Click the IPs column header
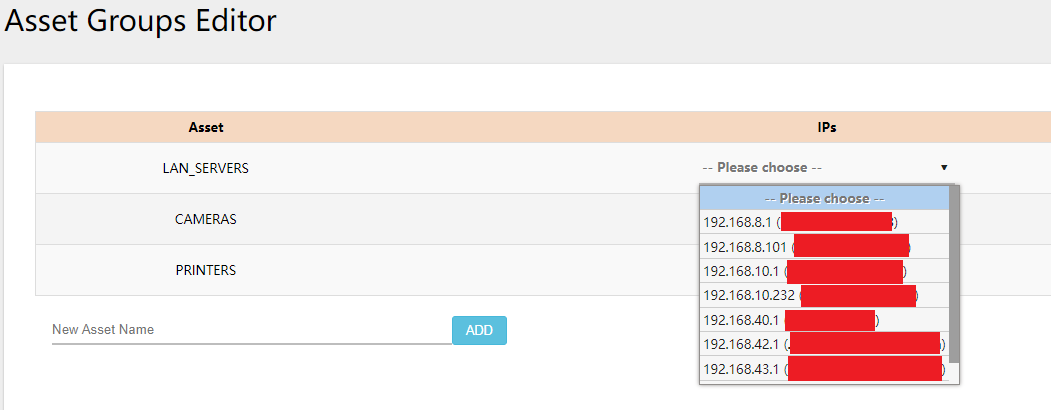The image size is (1051, 410). click(x=826, y=127)
